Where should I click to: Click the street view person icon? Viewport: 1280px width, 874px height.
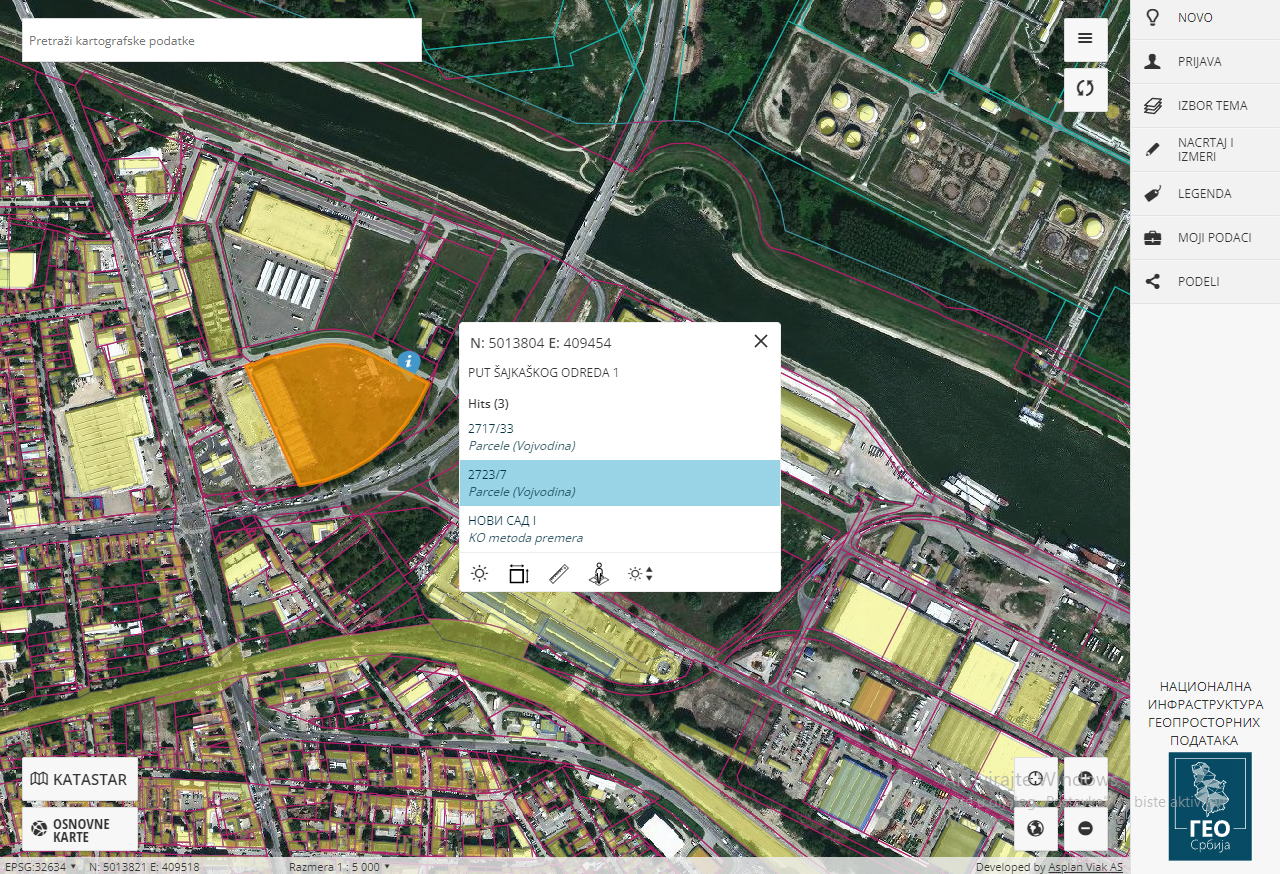(x=598, y=574)
